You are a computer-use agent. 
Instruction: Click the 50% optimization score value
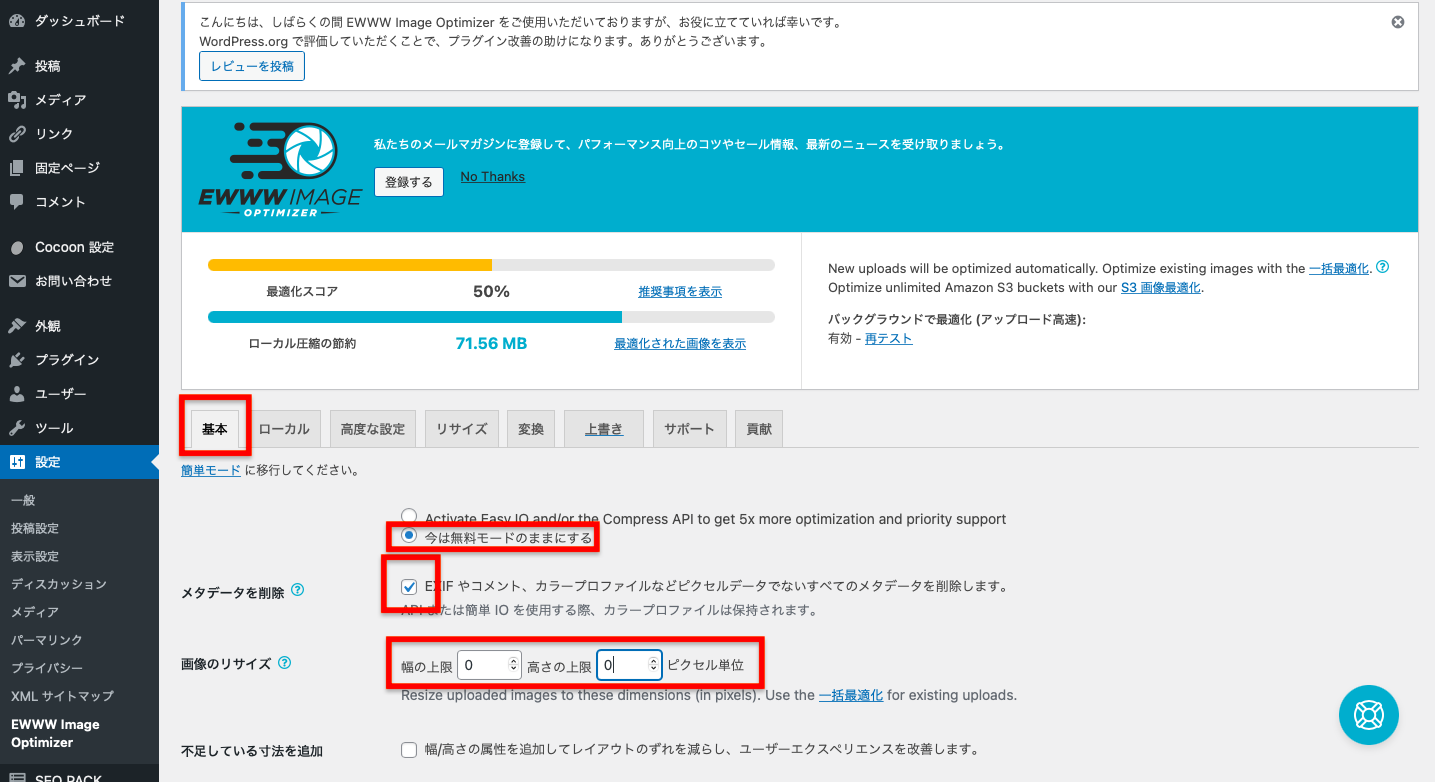coord(491,292)
